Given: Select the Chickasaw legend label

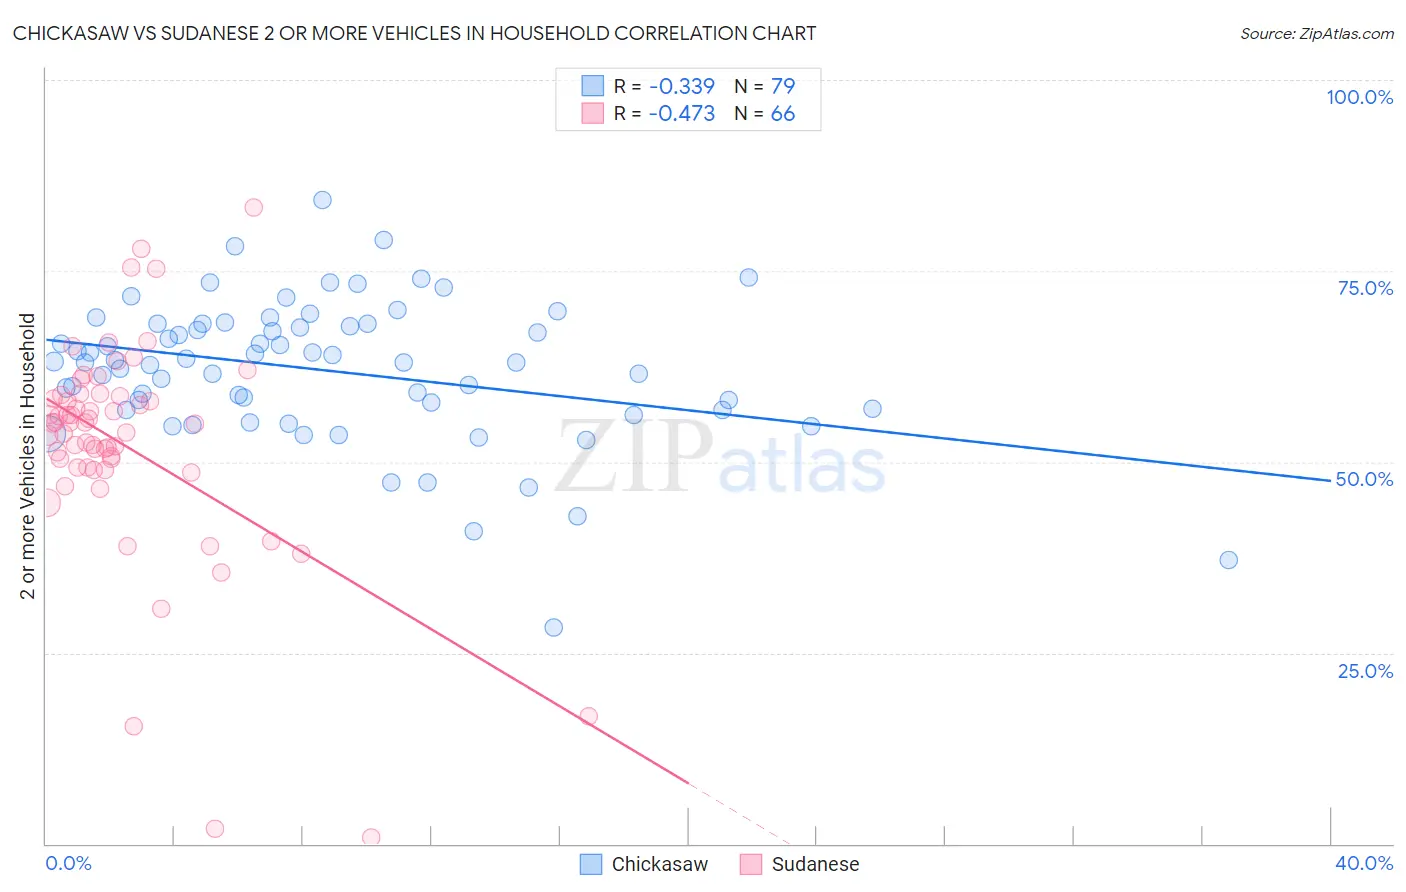Looking at the screenshot, I should (x=660, y=864).
